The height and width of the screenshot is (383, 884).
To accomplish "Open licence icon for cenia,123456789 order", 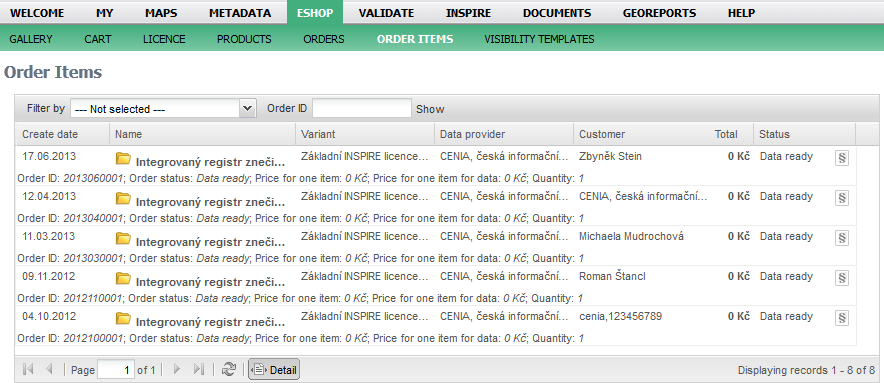I will pyautogui.click(x=842, y=318).
